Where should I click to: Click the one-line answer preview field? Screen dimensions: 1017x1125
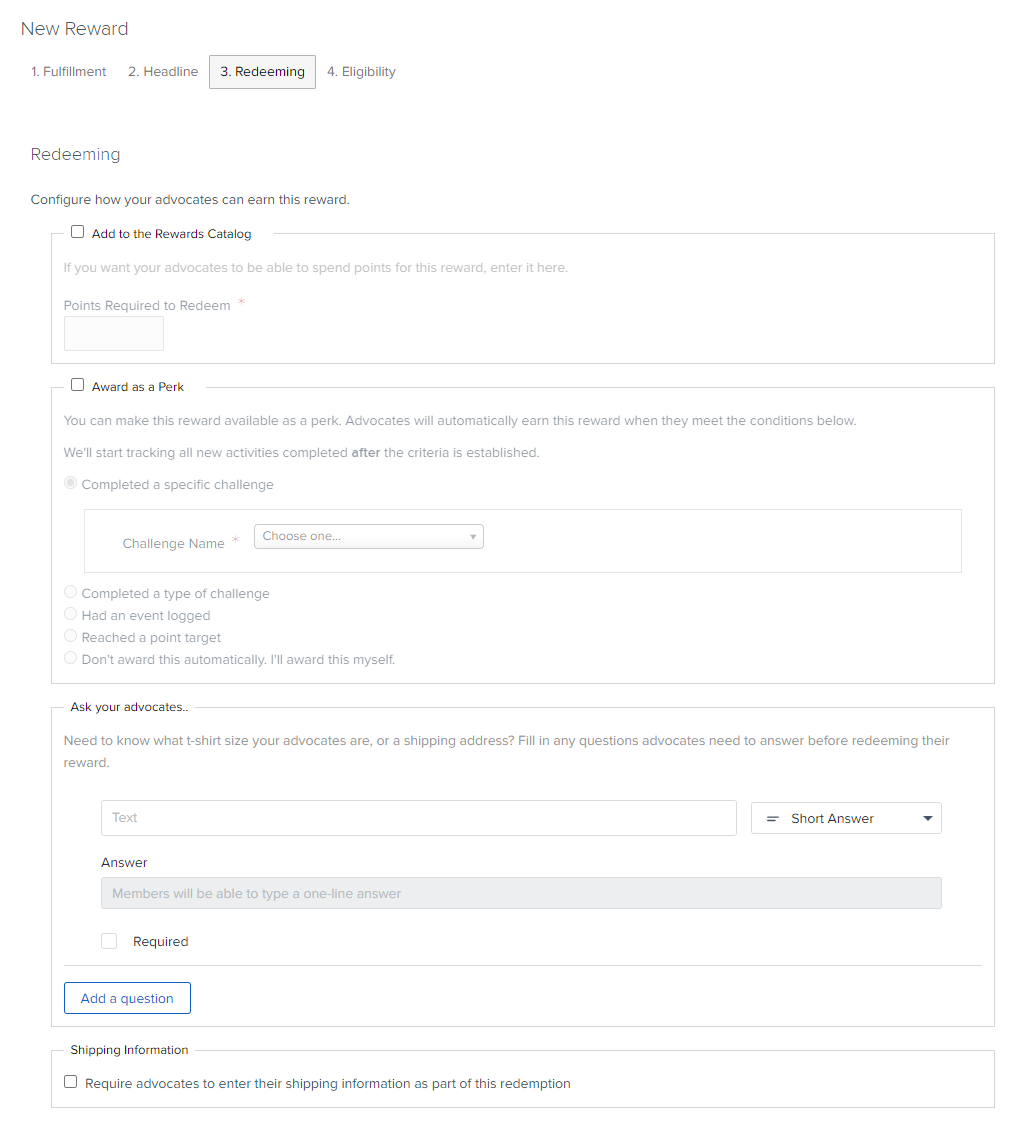click(x=521, y=893)
